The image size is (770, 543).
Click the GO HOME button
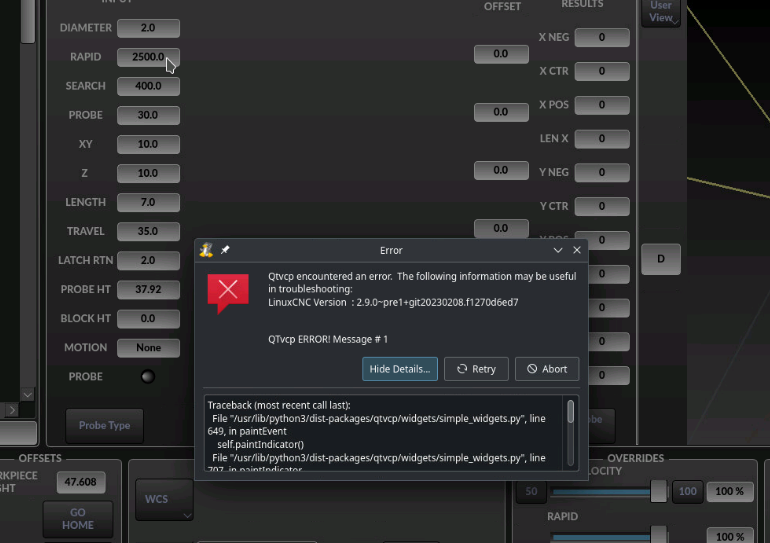[x=78, y=519]
